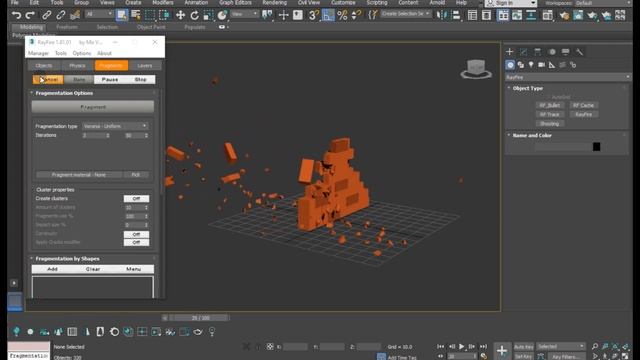The height and width of the screenshot is (360, 640).
Task: Click the RF Cache object button
Action: click(x=583, y=105)
